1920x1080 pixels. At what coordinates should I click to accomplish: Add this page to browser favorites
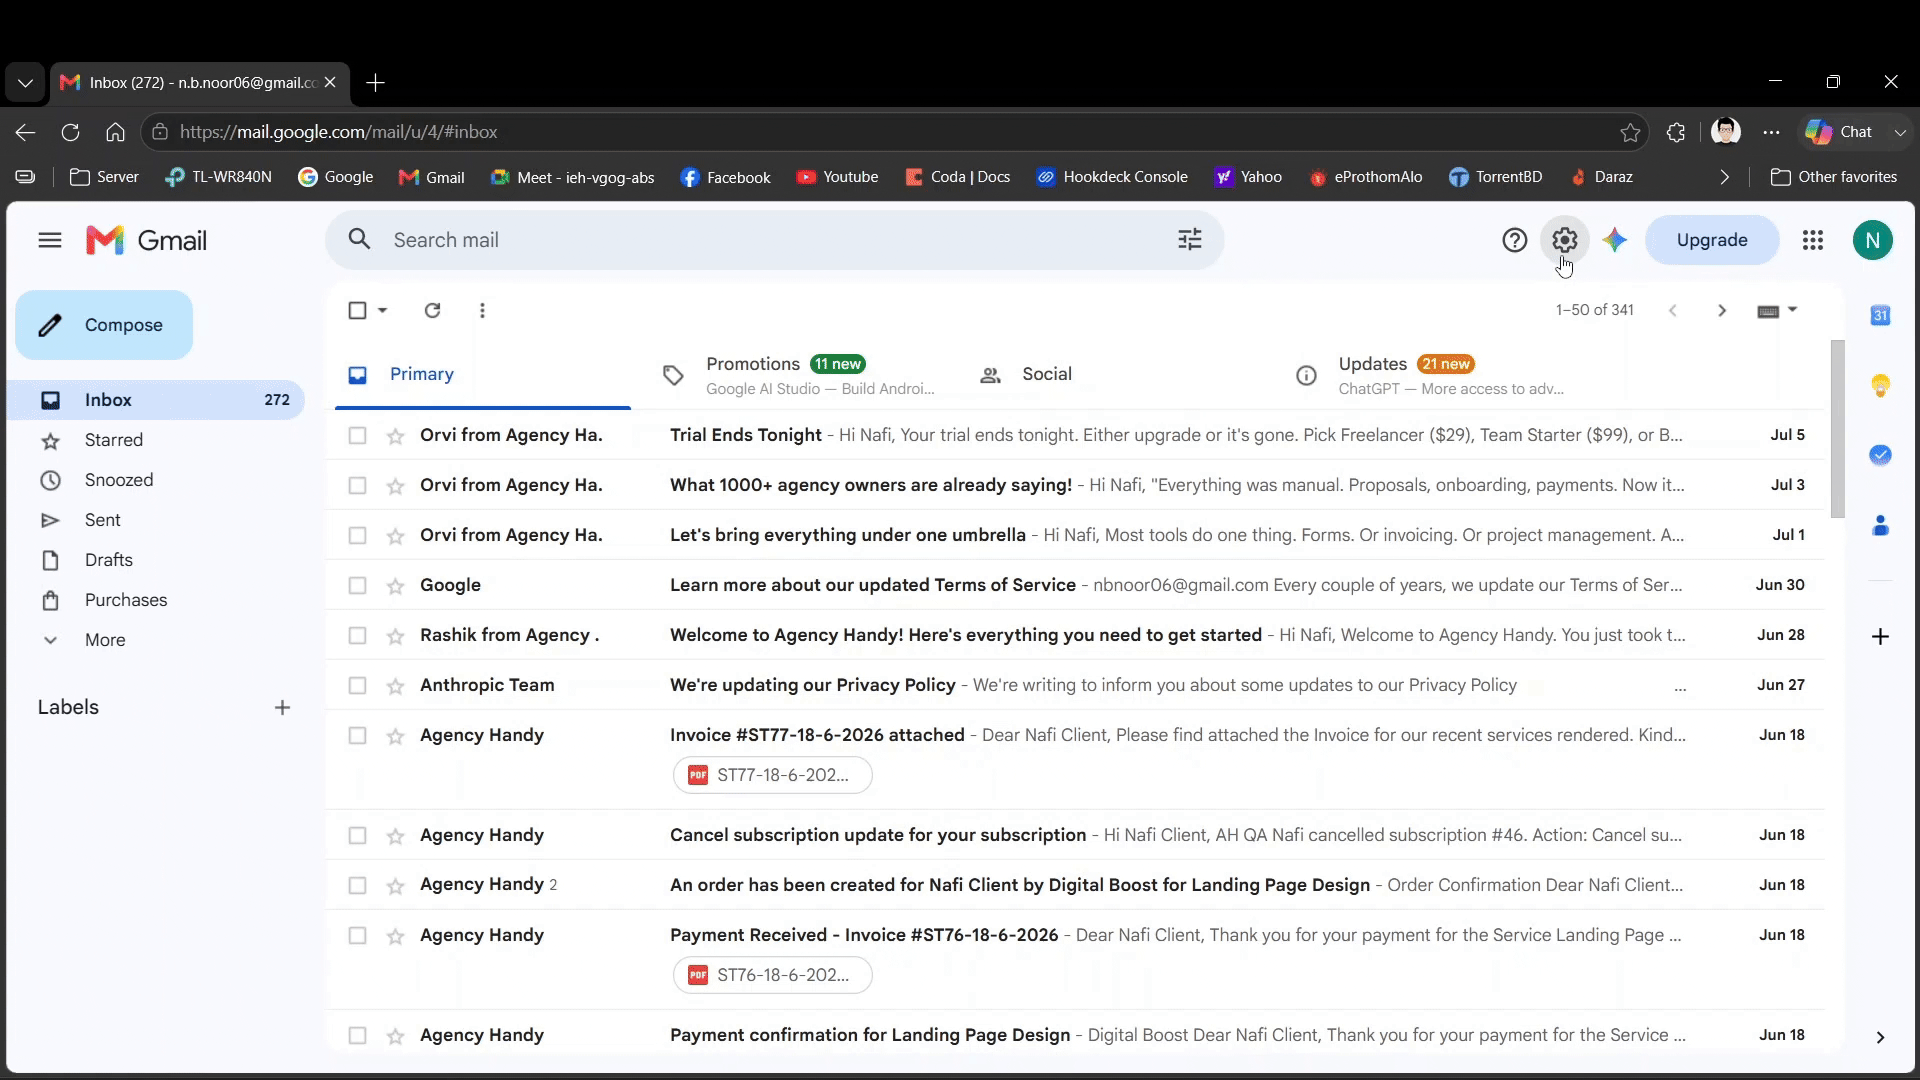pos(1630,132)
